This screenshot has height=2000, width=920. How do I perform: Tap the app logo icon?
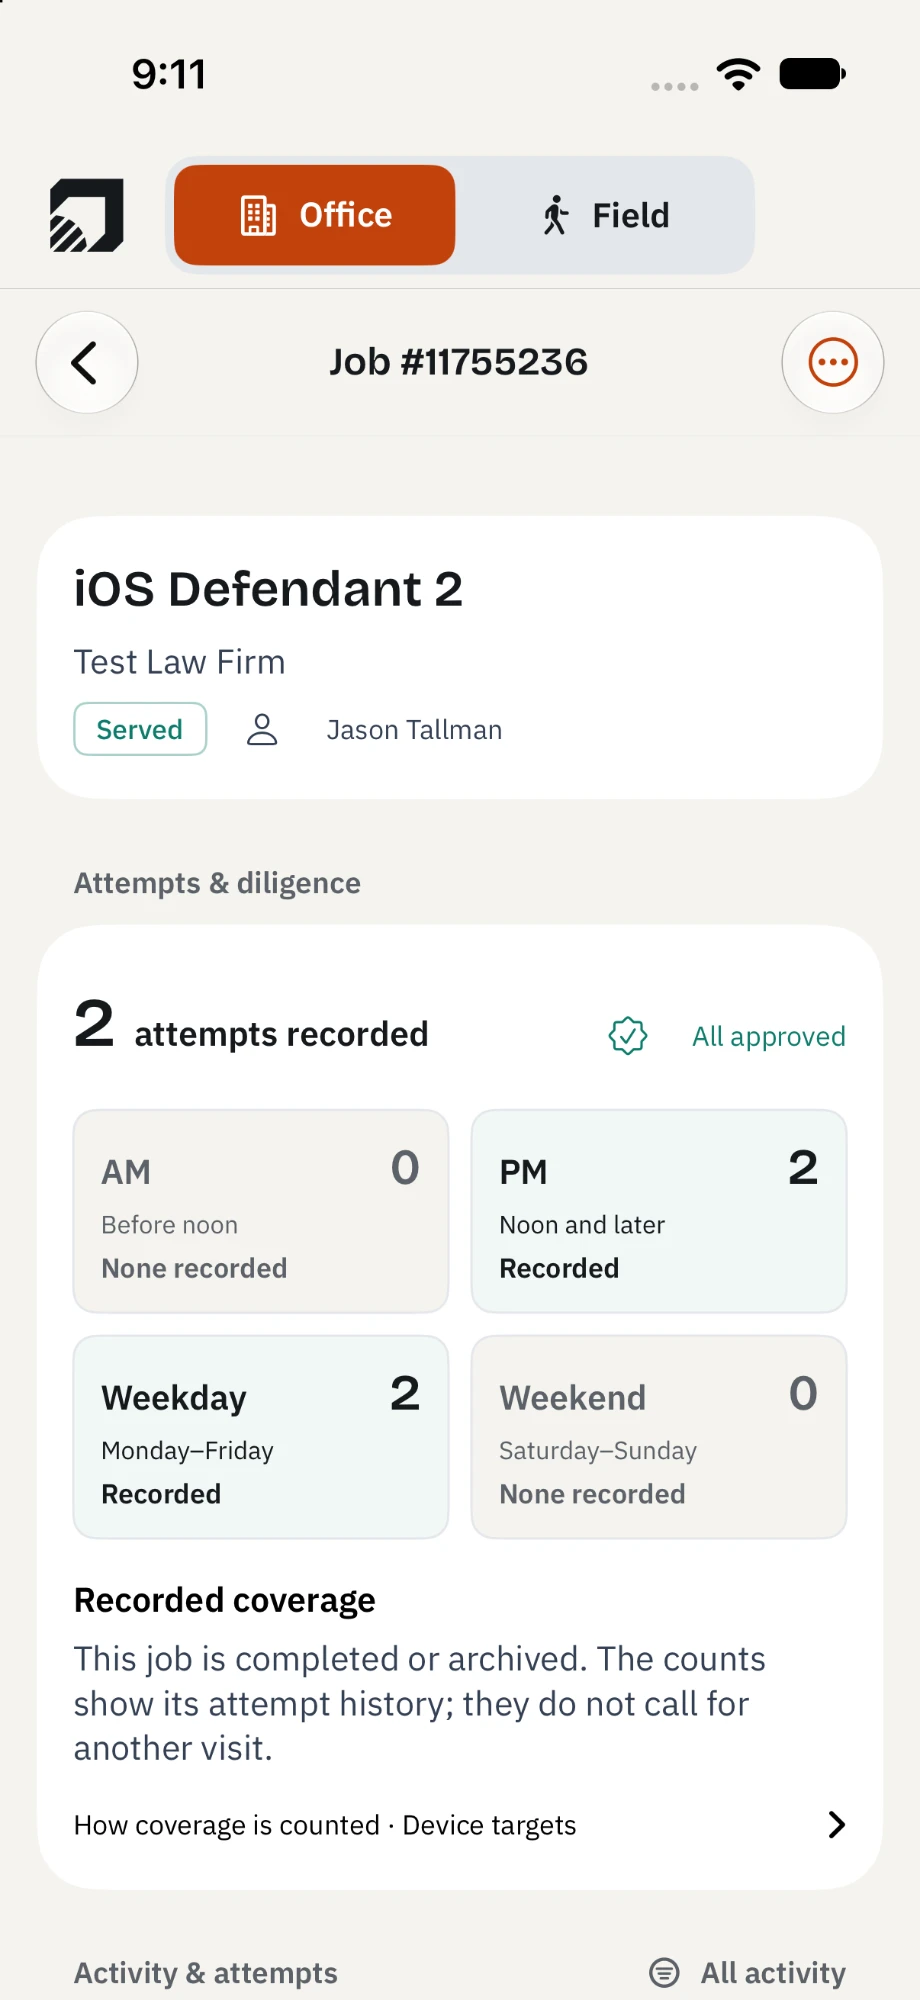pos(87,215)
